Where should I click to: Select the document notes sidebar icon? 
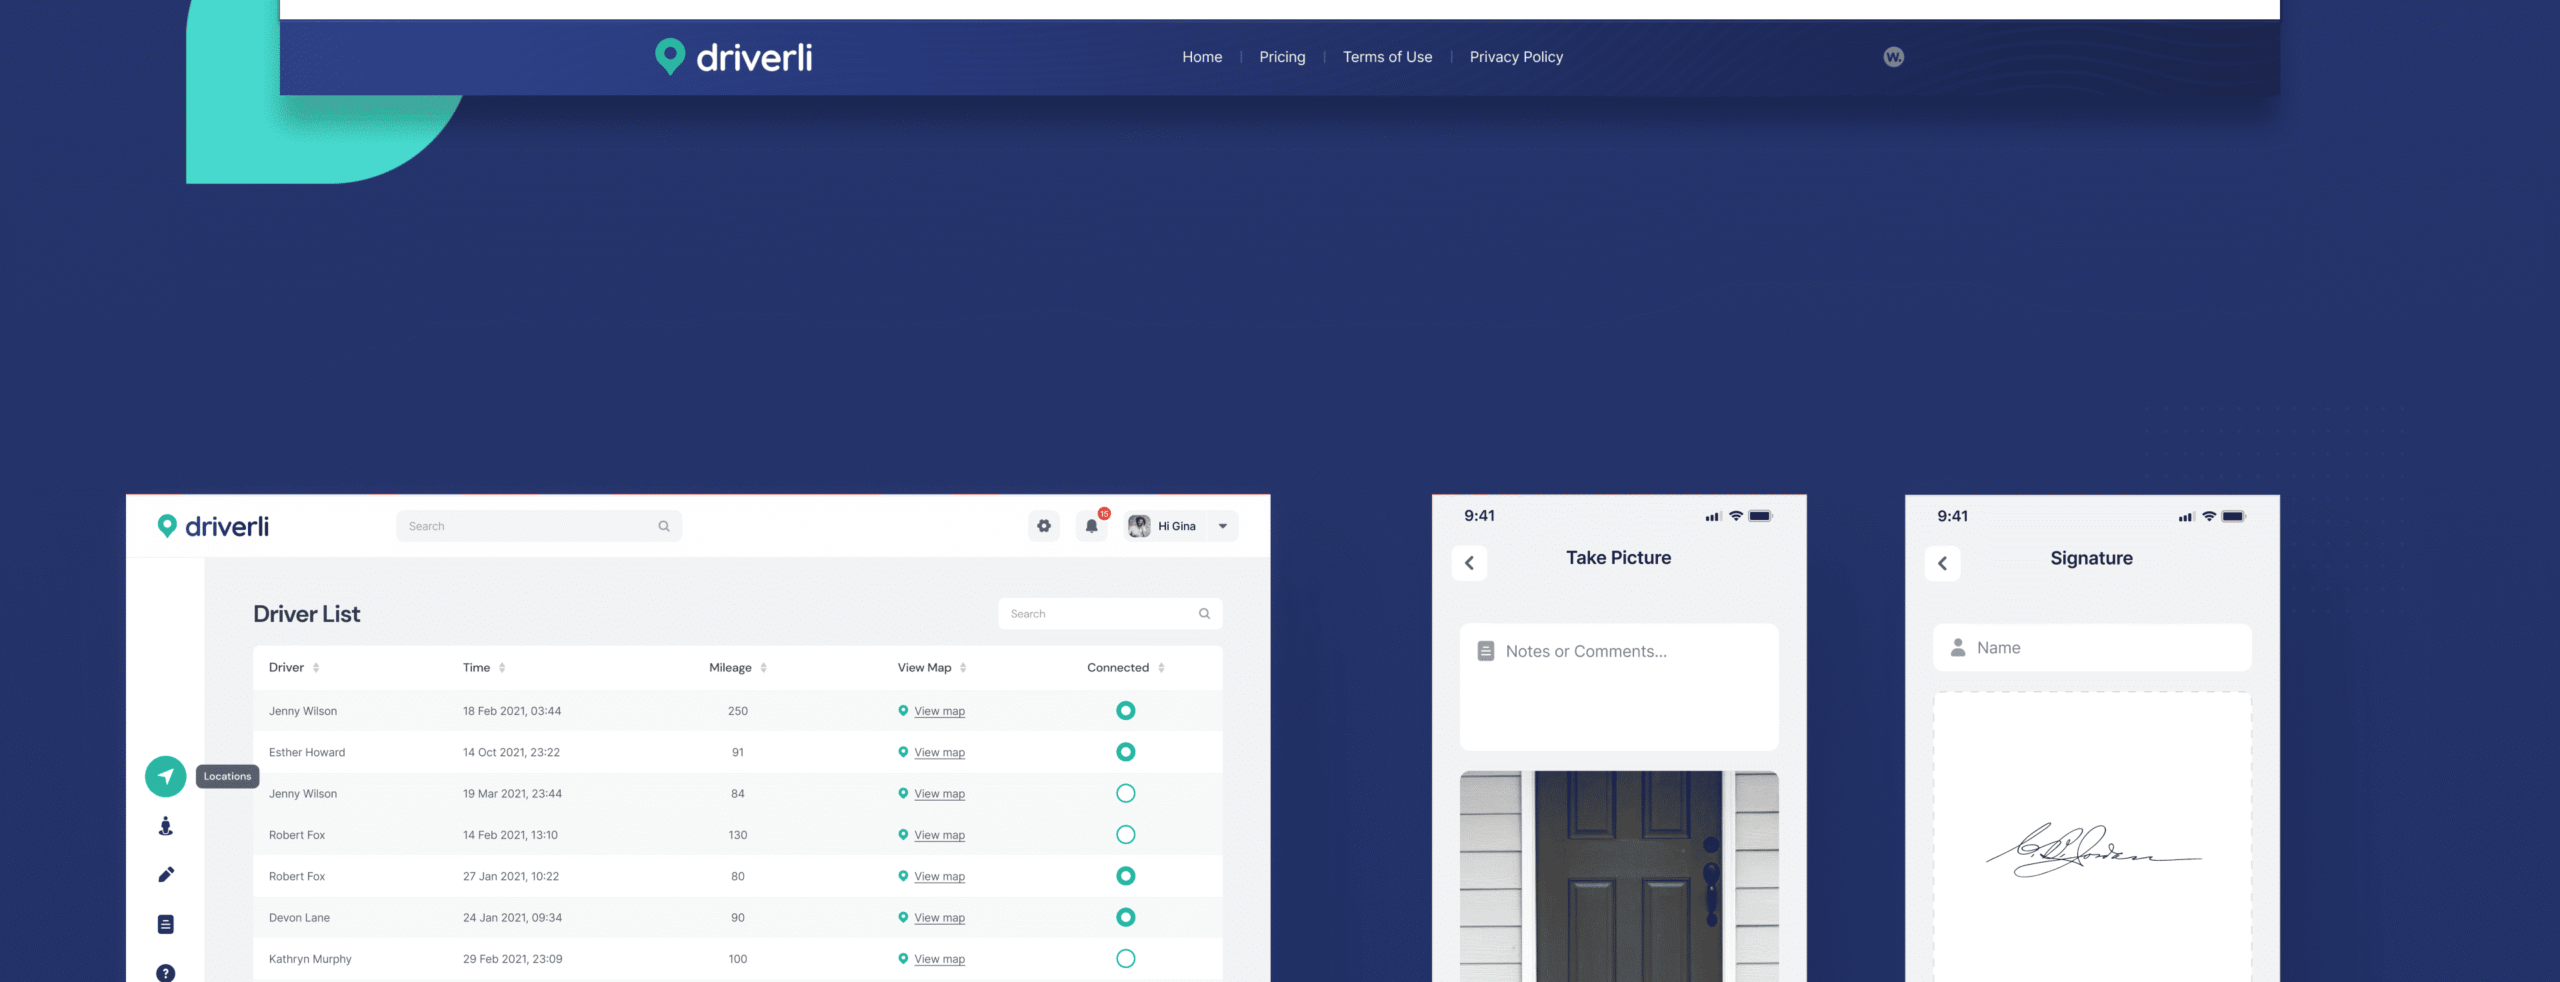coord(166,924)
